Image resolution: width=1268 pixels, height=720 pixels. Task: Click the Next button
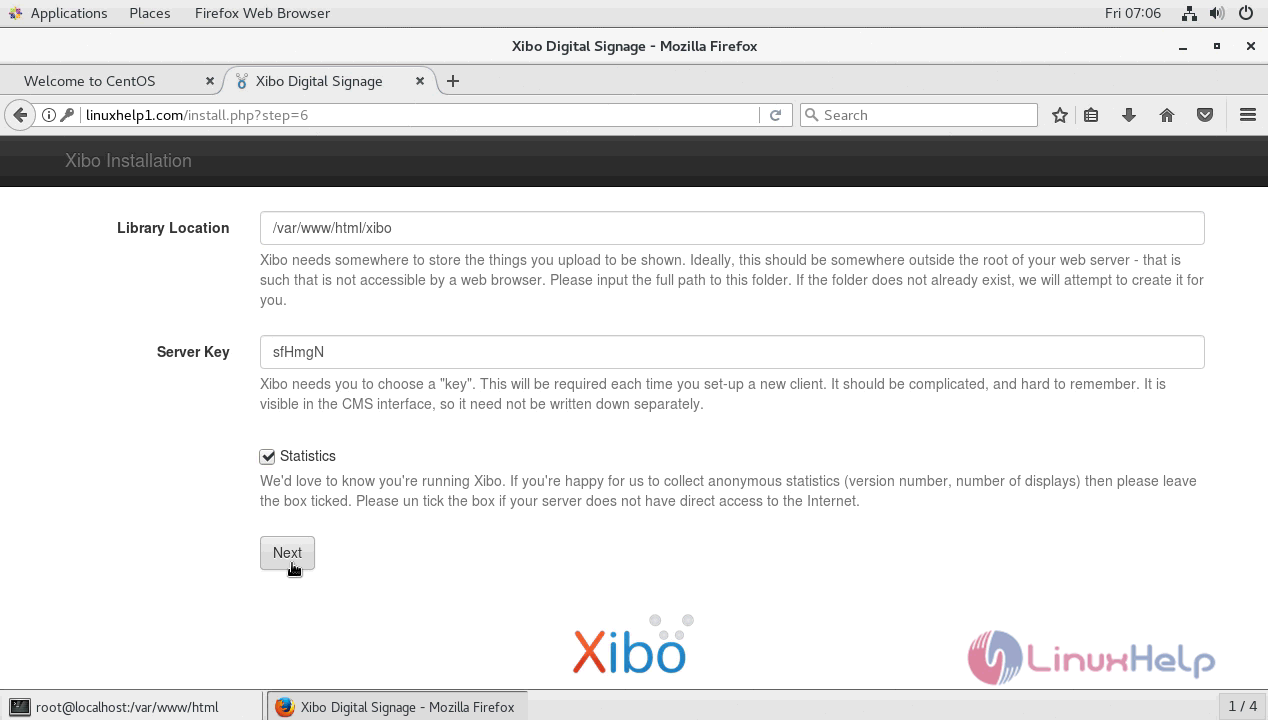click(x=287, y=553)
